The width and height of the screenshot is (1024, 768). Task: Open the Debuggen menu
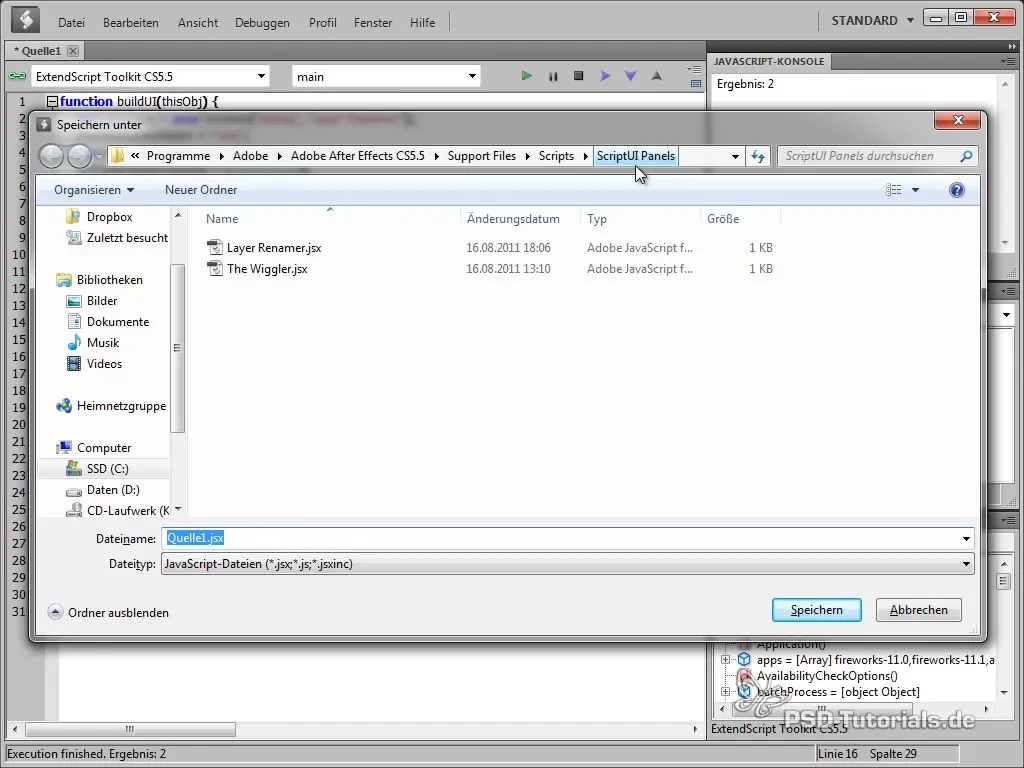262,23
